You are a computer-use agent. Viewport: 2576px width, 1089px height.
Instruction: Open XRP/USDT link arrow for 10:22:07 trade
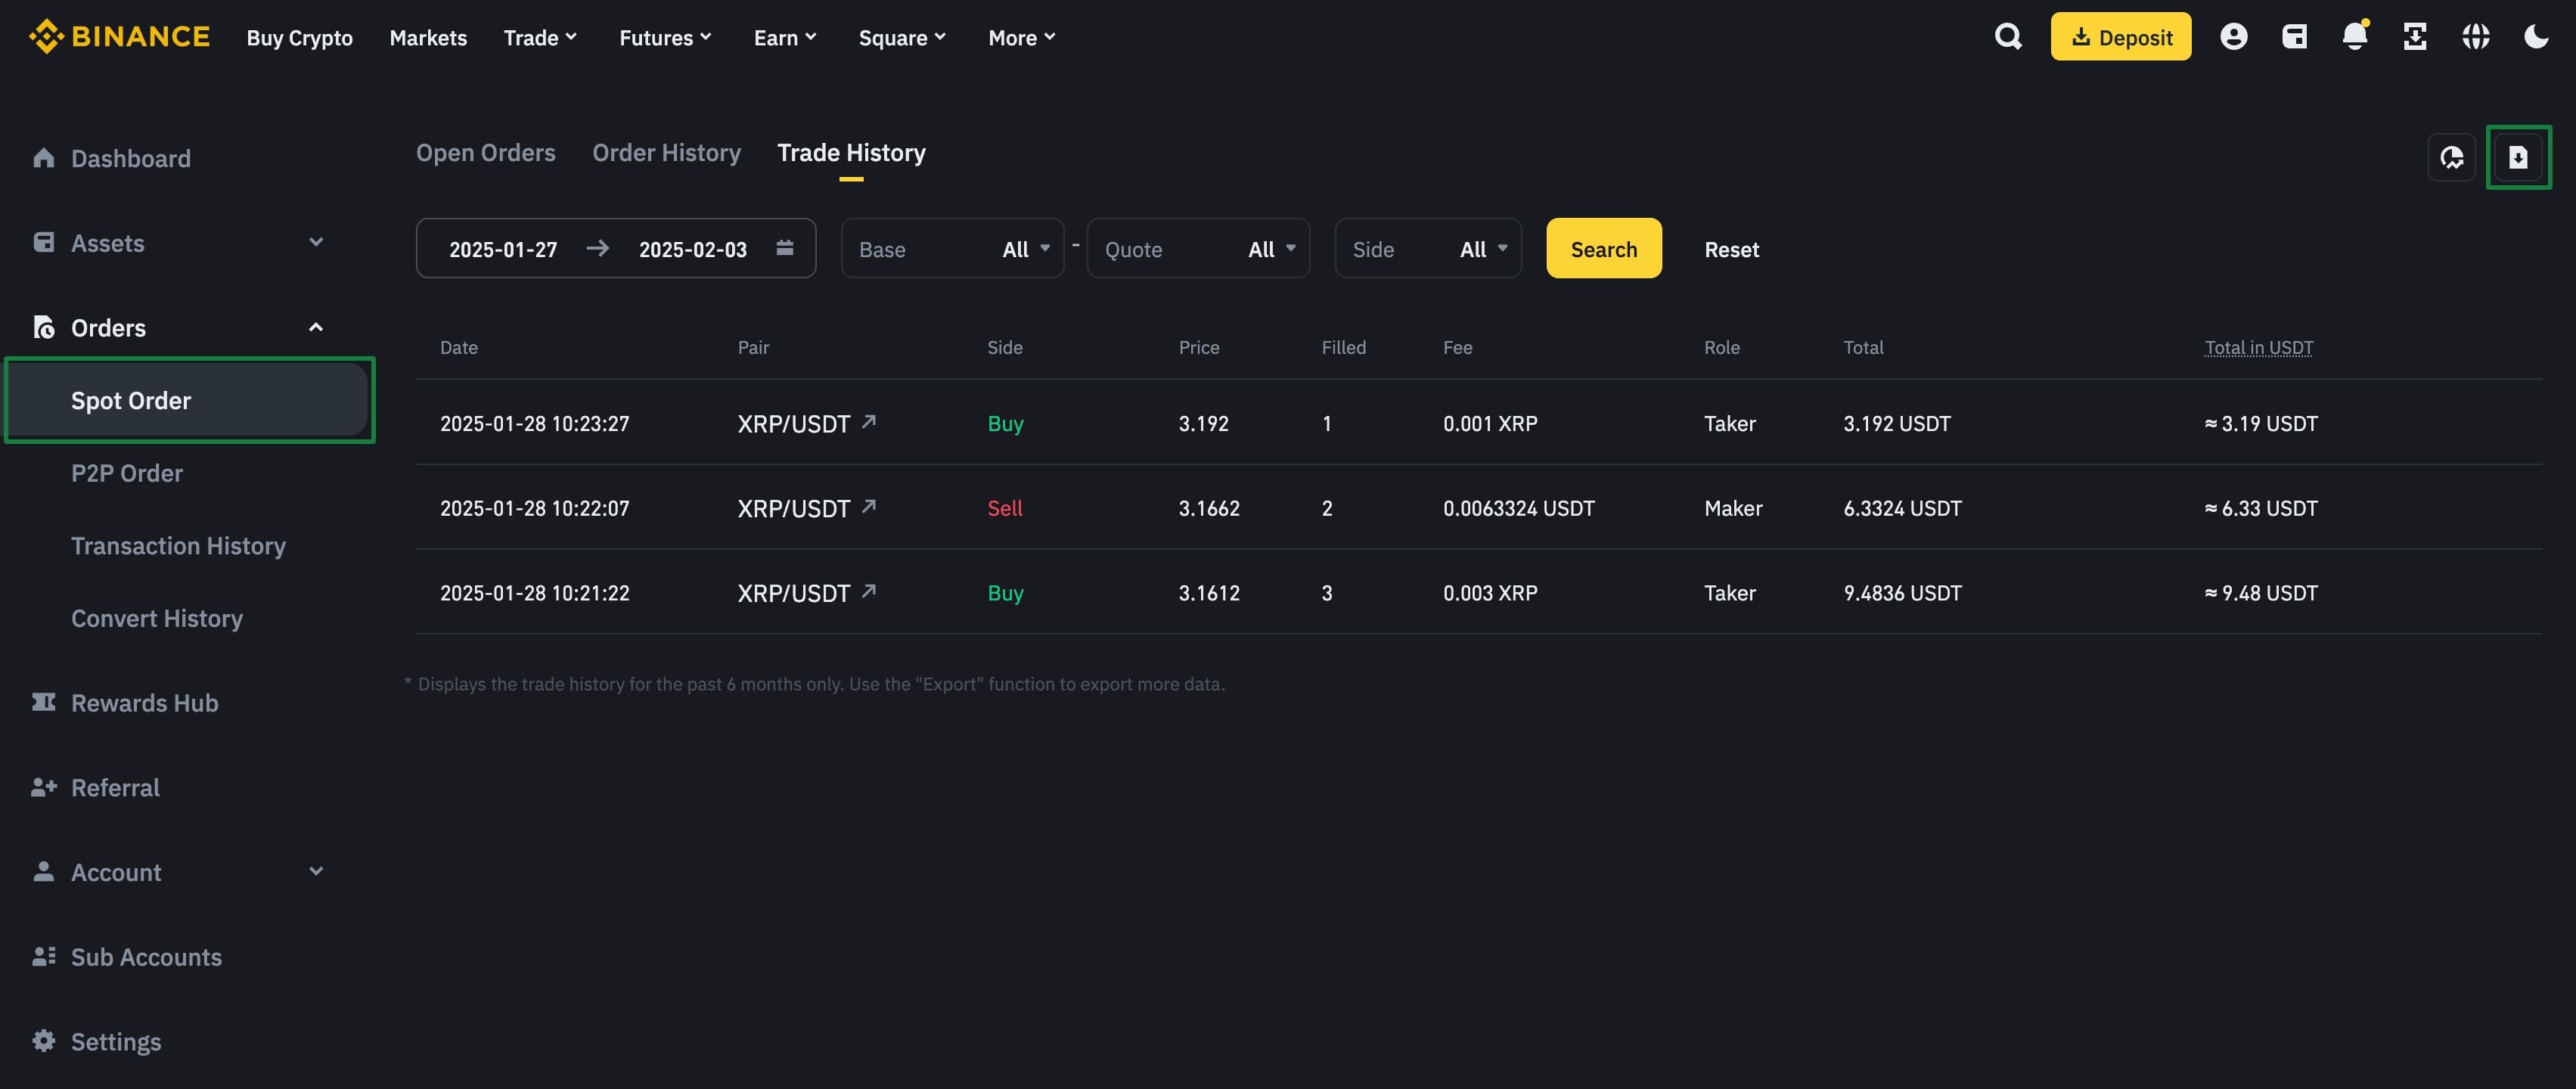869,506
